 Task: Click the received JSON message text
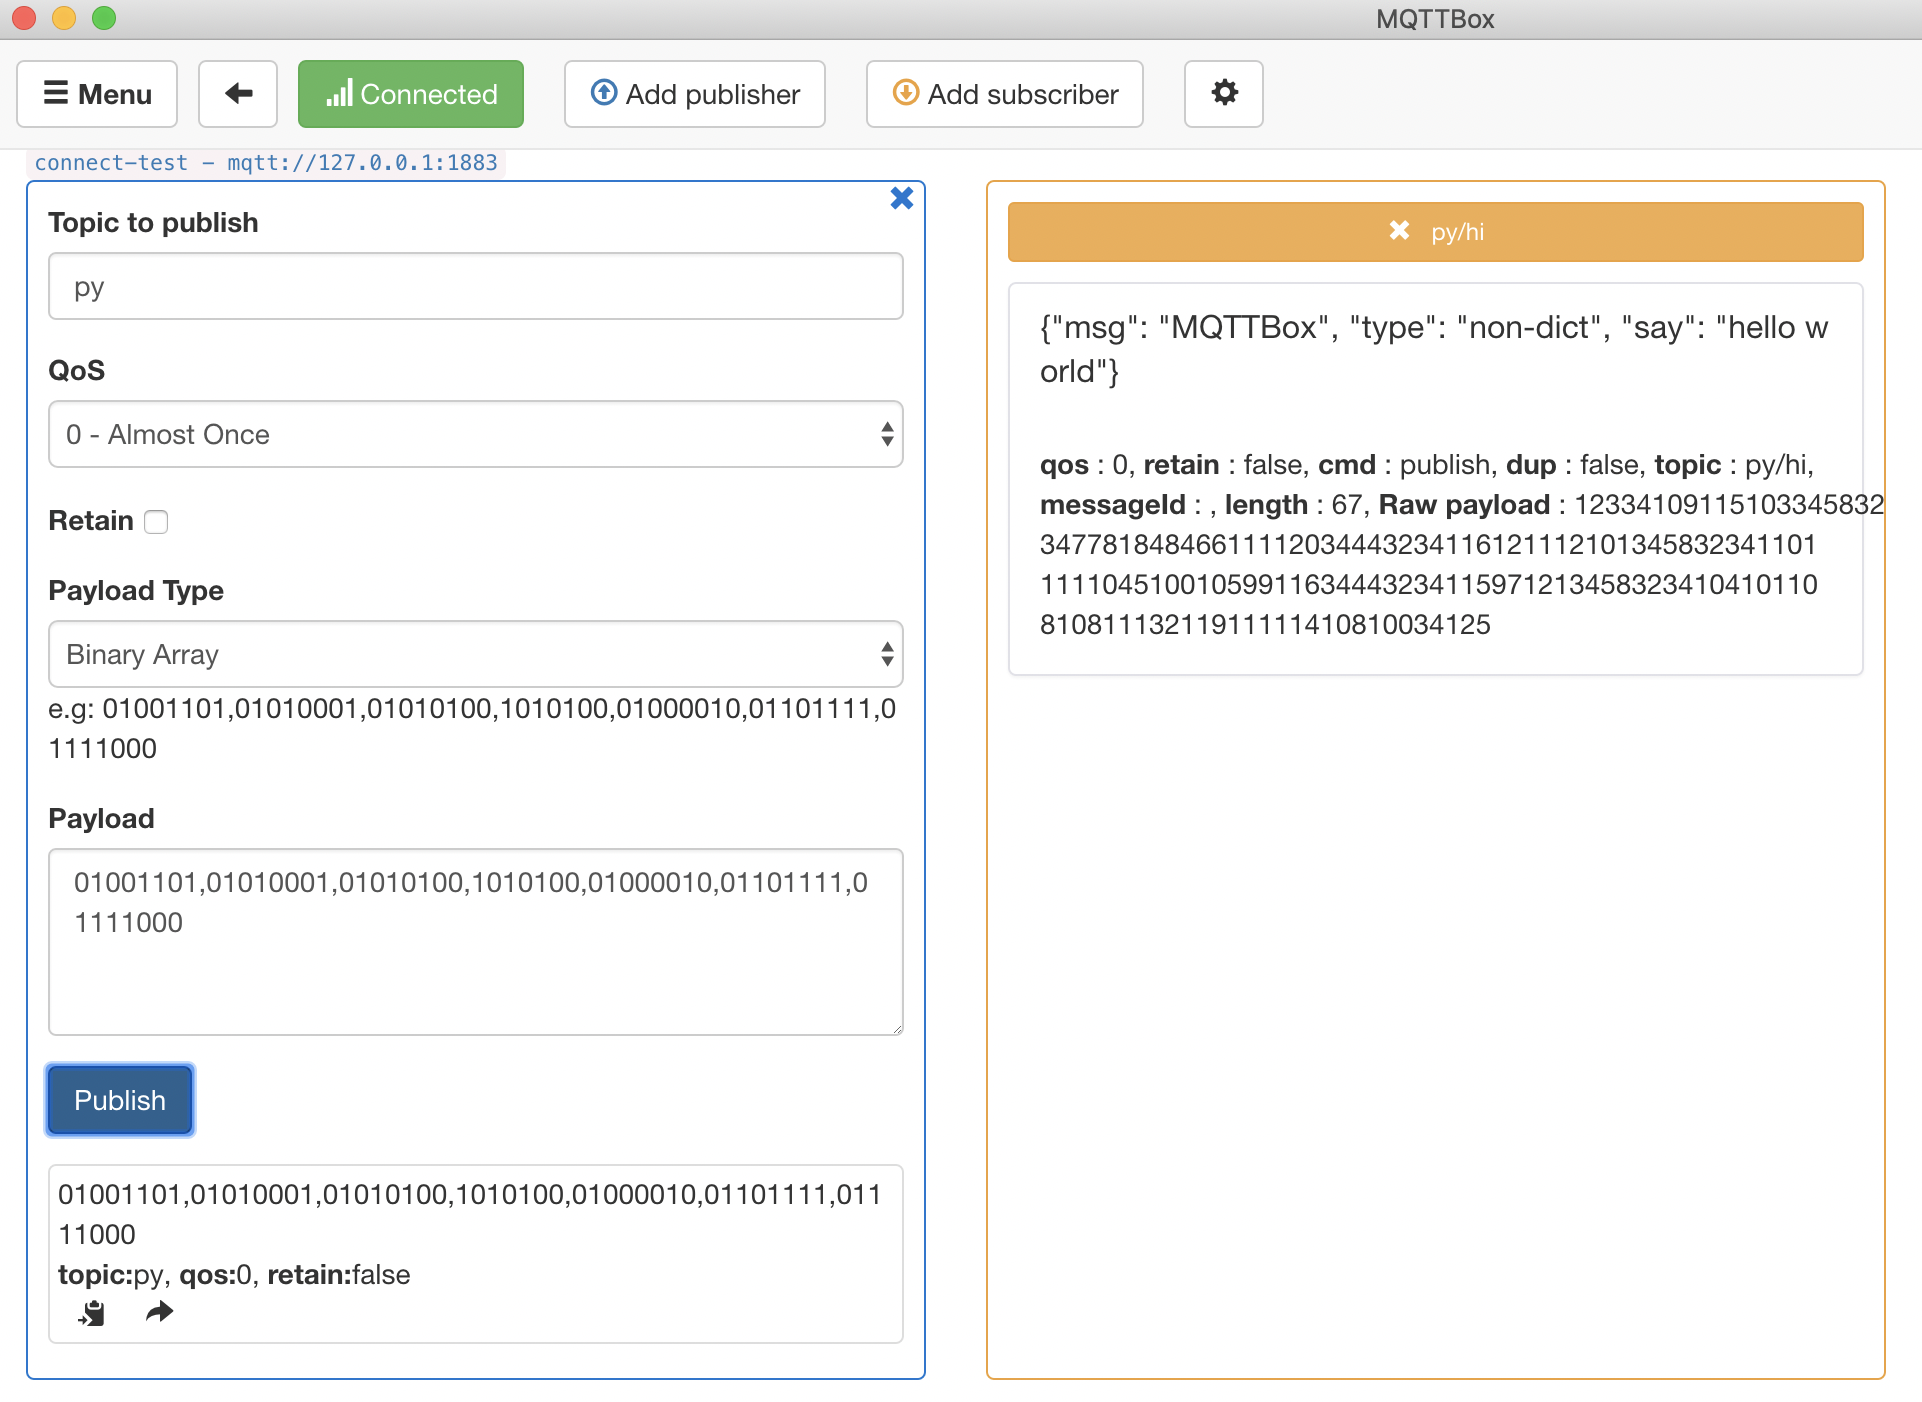1434,349
